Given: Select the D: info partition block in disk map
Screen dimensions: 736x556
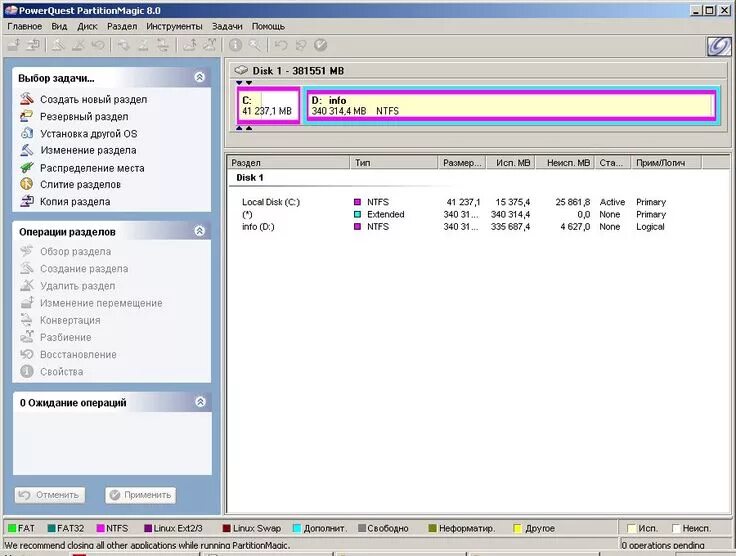Looking at the screenshot, I should (x=512, y=106).
